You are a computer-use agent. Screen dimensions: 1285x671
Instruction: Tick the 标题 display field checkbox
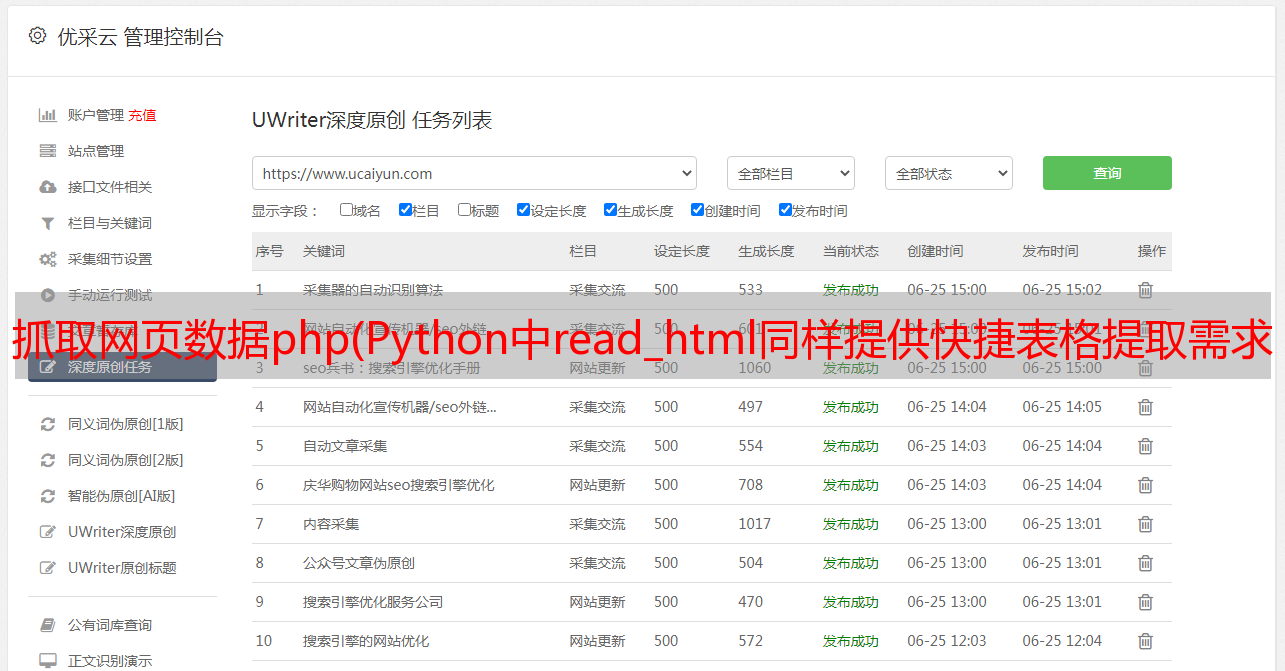464,210
